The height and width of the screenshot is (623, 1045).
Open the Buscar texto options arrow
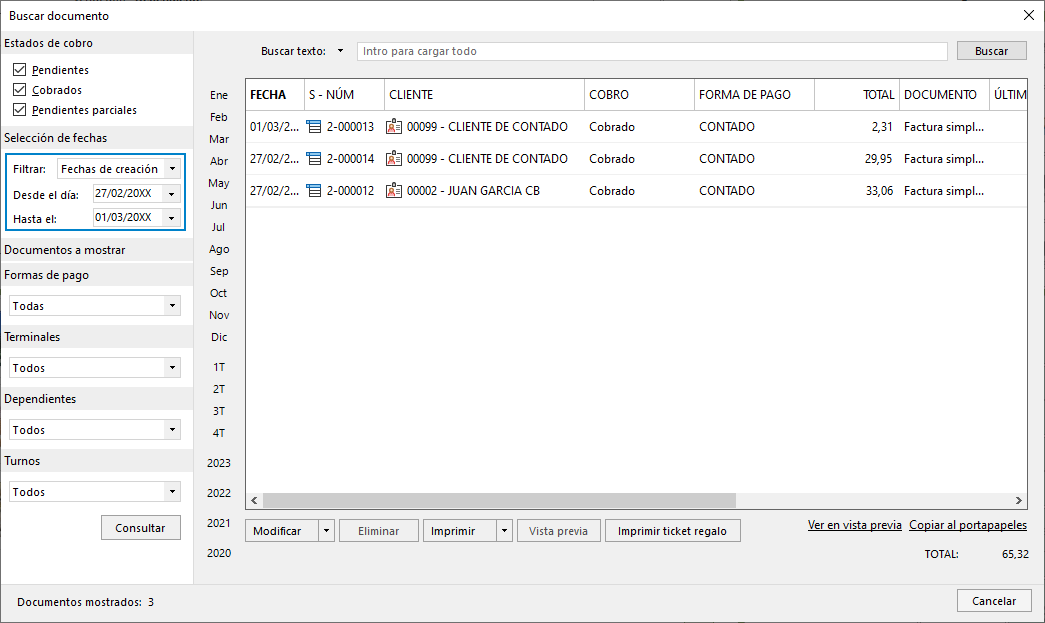[340, 51]
